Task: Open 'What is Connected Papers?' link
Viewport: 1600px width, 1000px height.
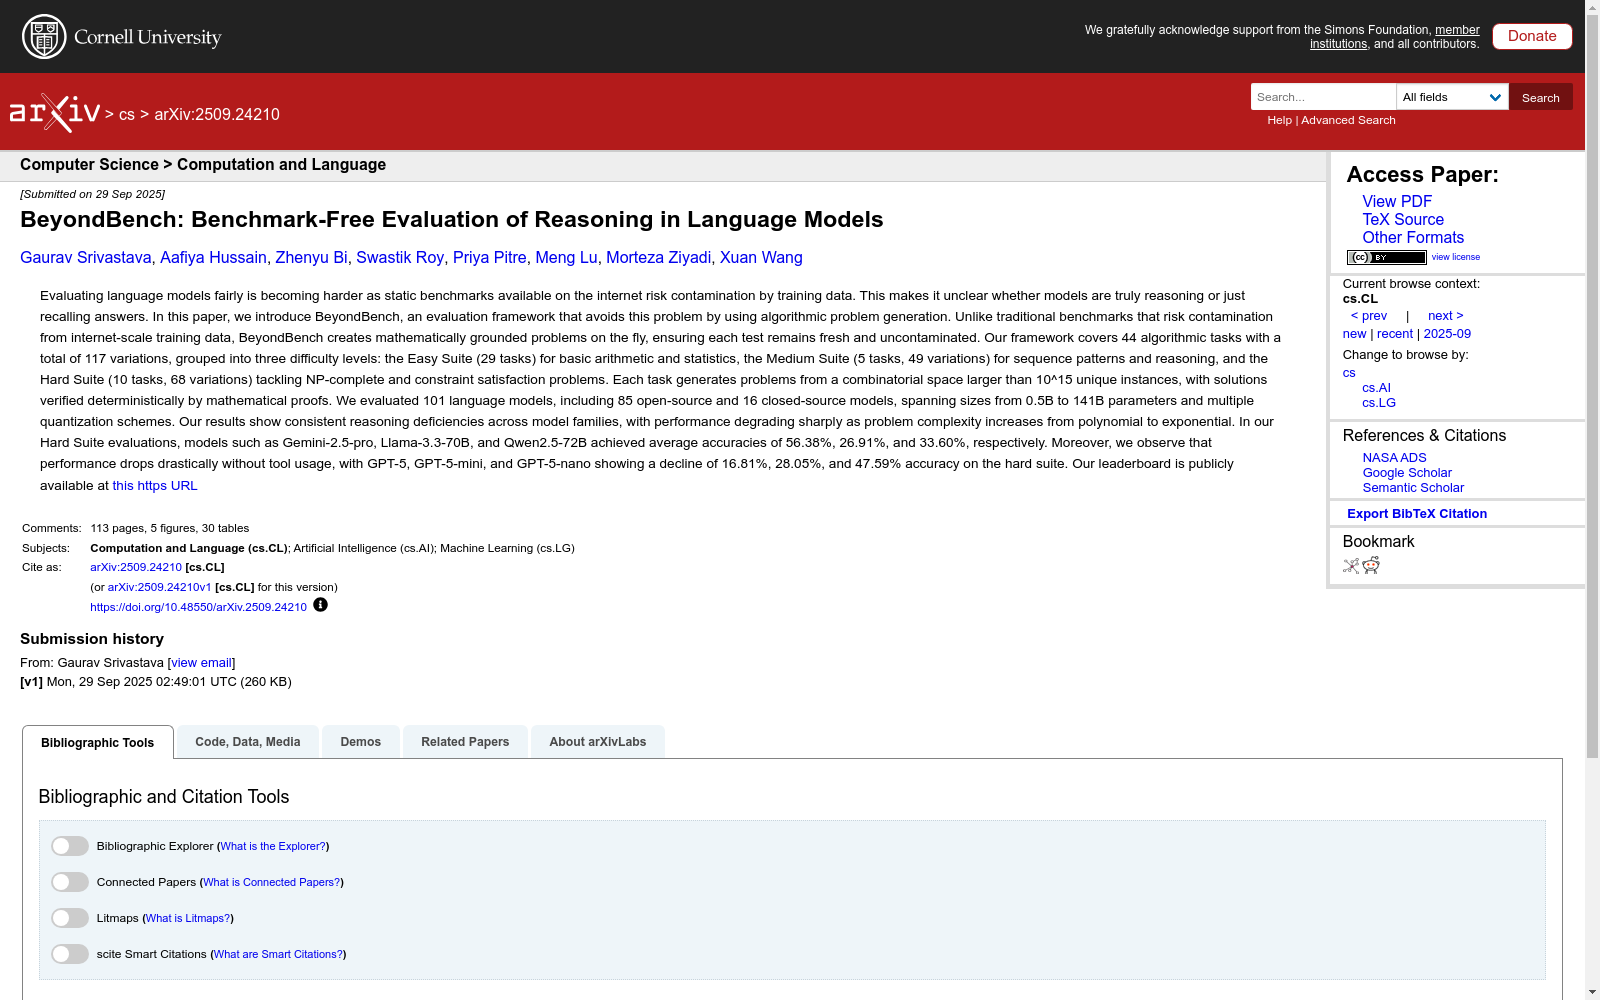Action: (272, 882)
